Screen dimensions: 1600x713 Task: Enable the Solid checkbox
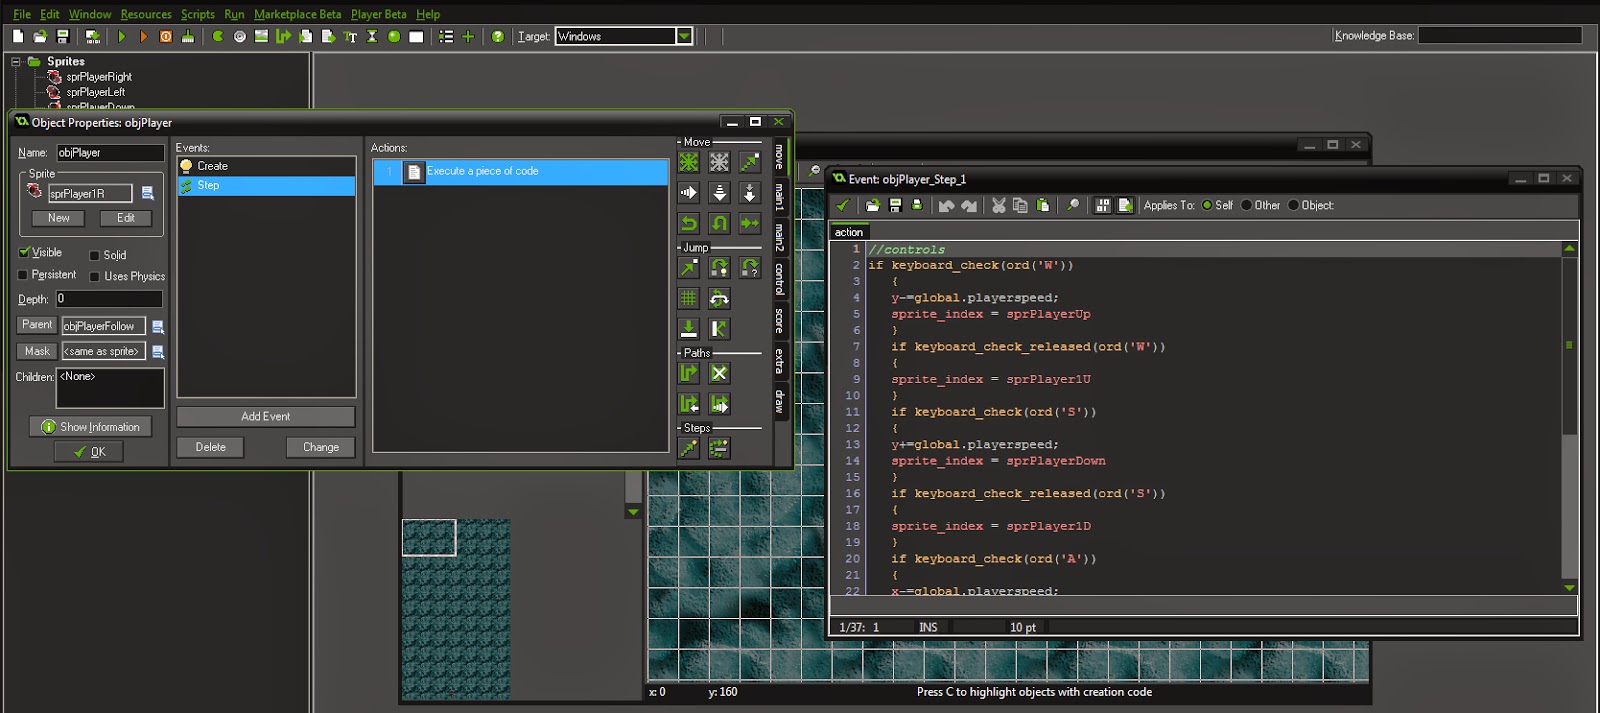click(x=95, y=255)
